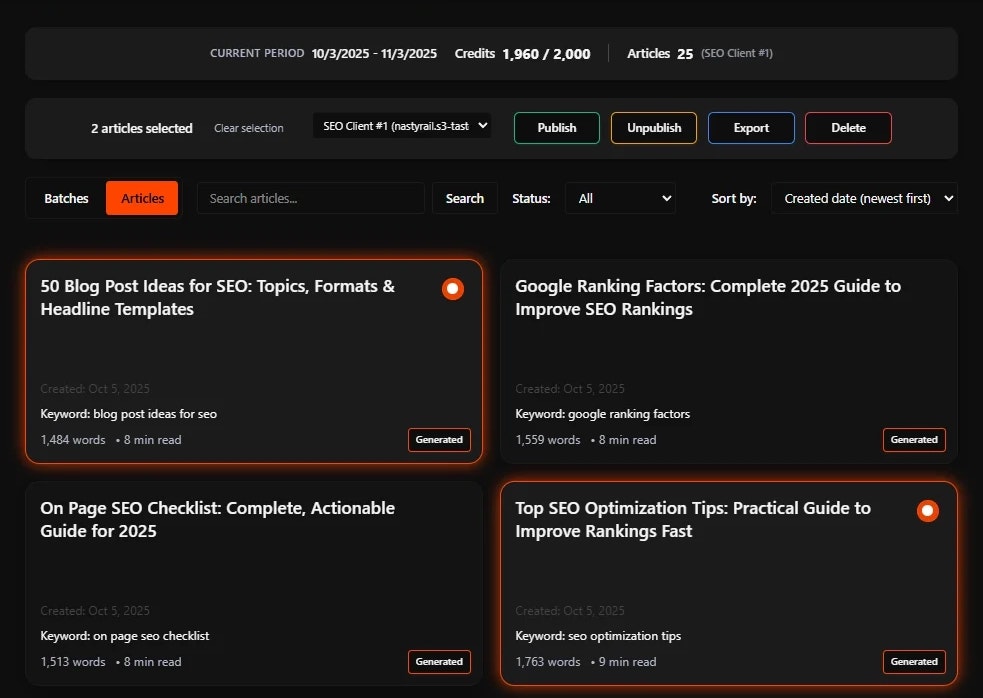Export the selected articles
Screen dimensions: 983x698
751,128
